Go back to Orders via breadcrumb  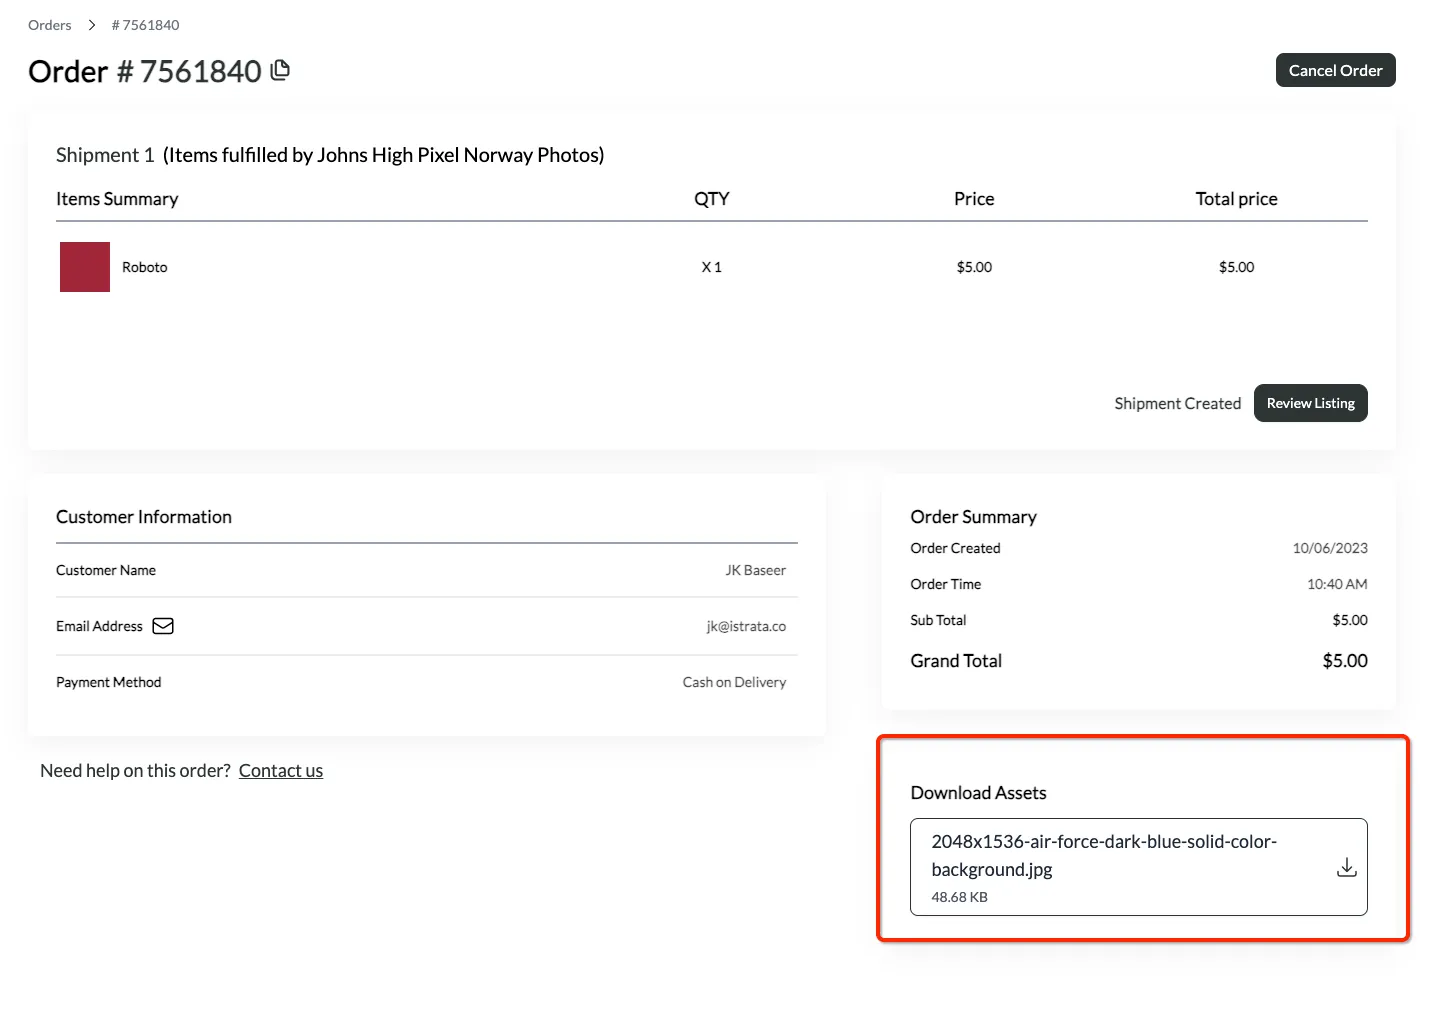(x=50, y=25)
